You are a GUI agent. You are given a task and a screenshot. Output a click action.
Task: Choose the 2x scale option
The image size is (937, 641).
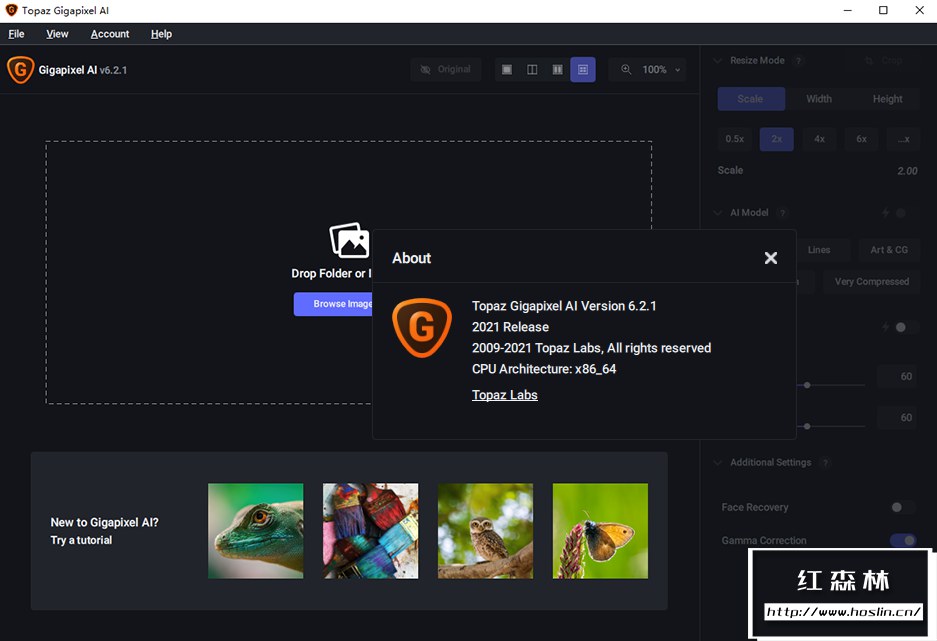[777, 139]
